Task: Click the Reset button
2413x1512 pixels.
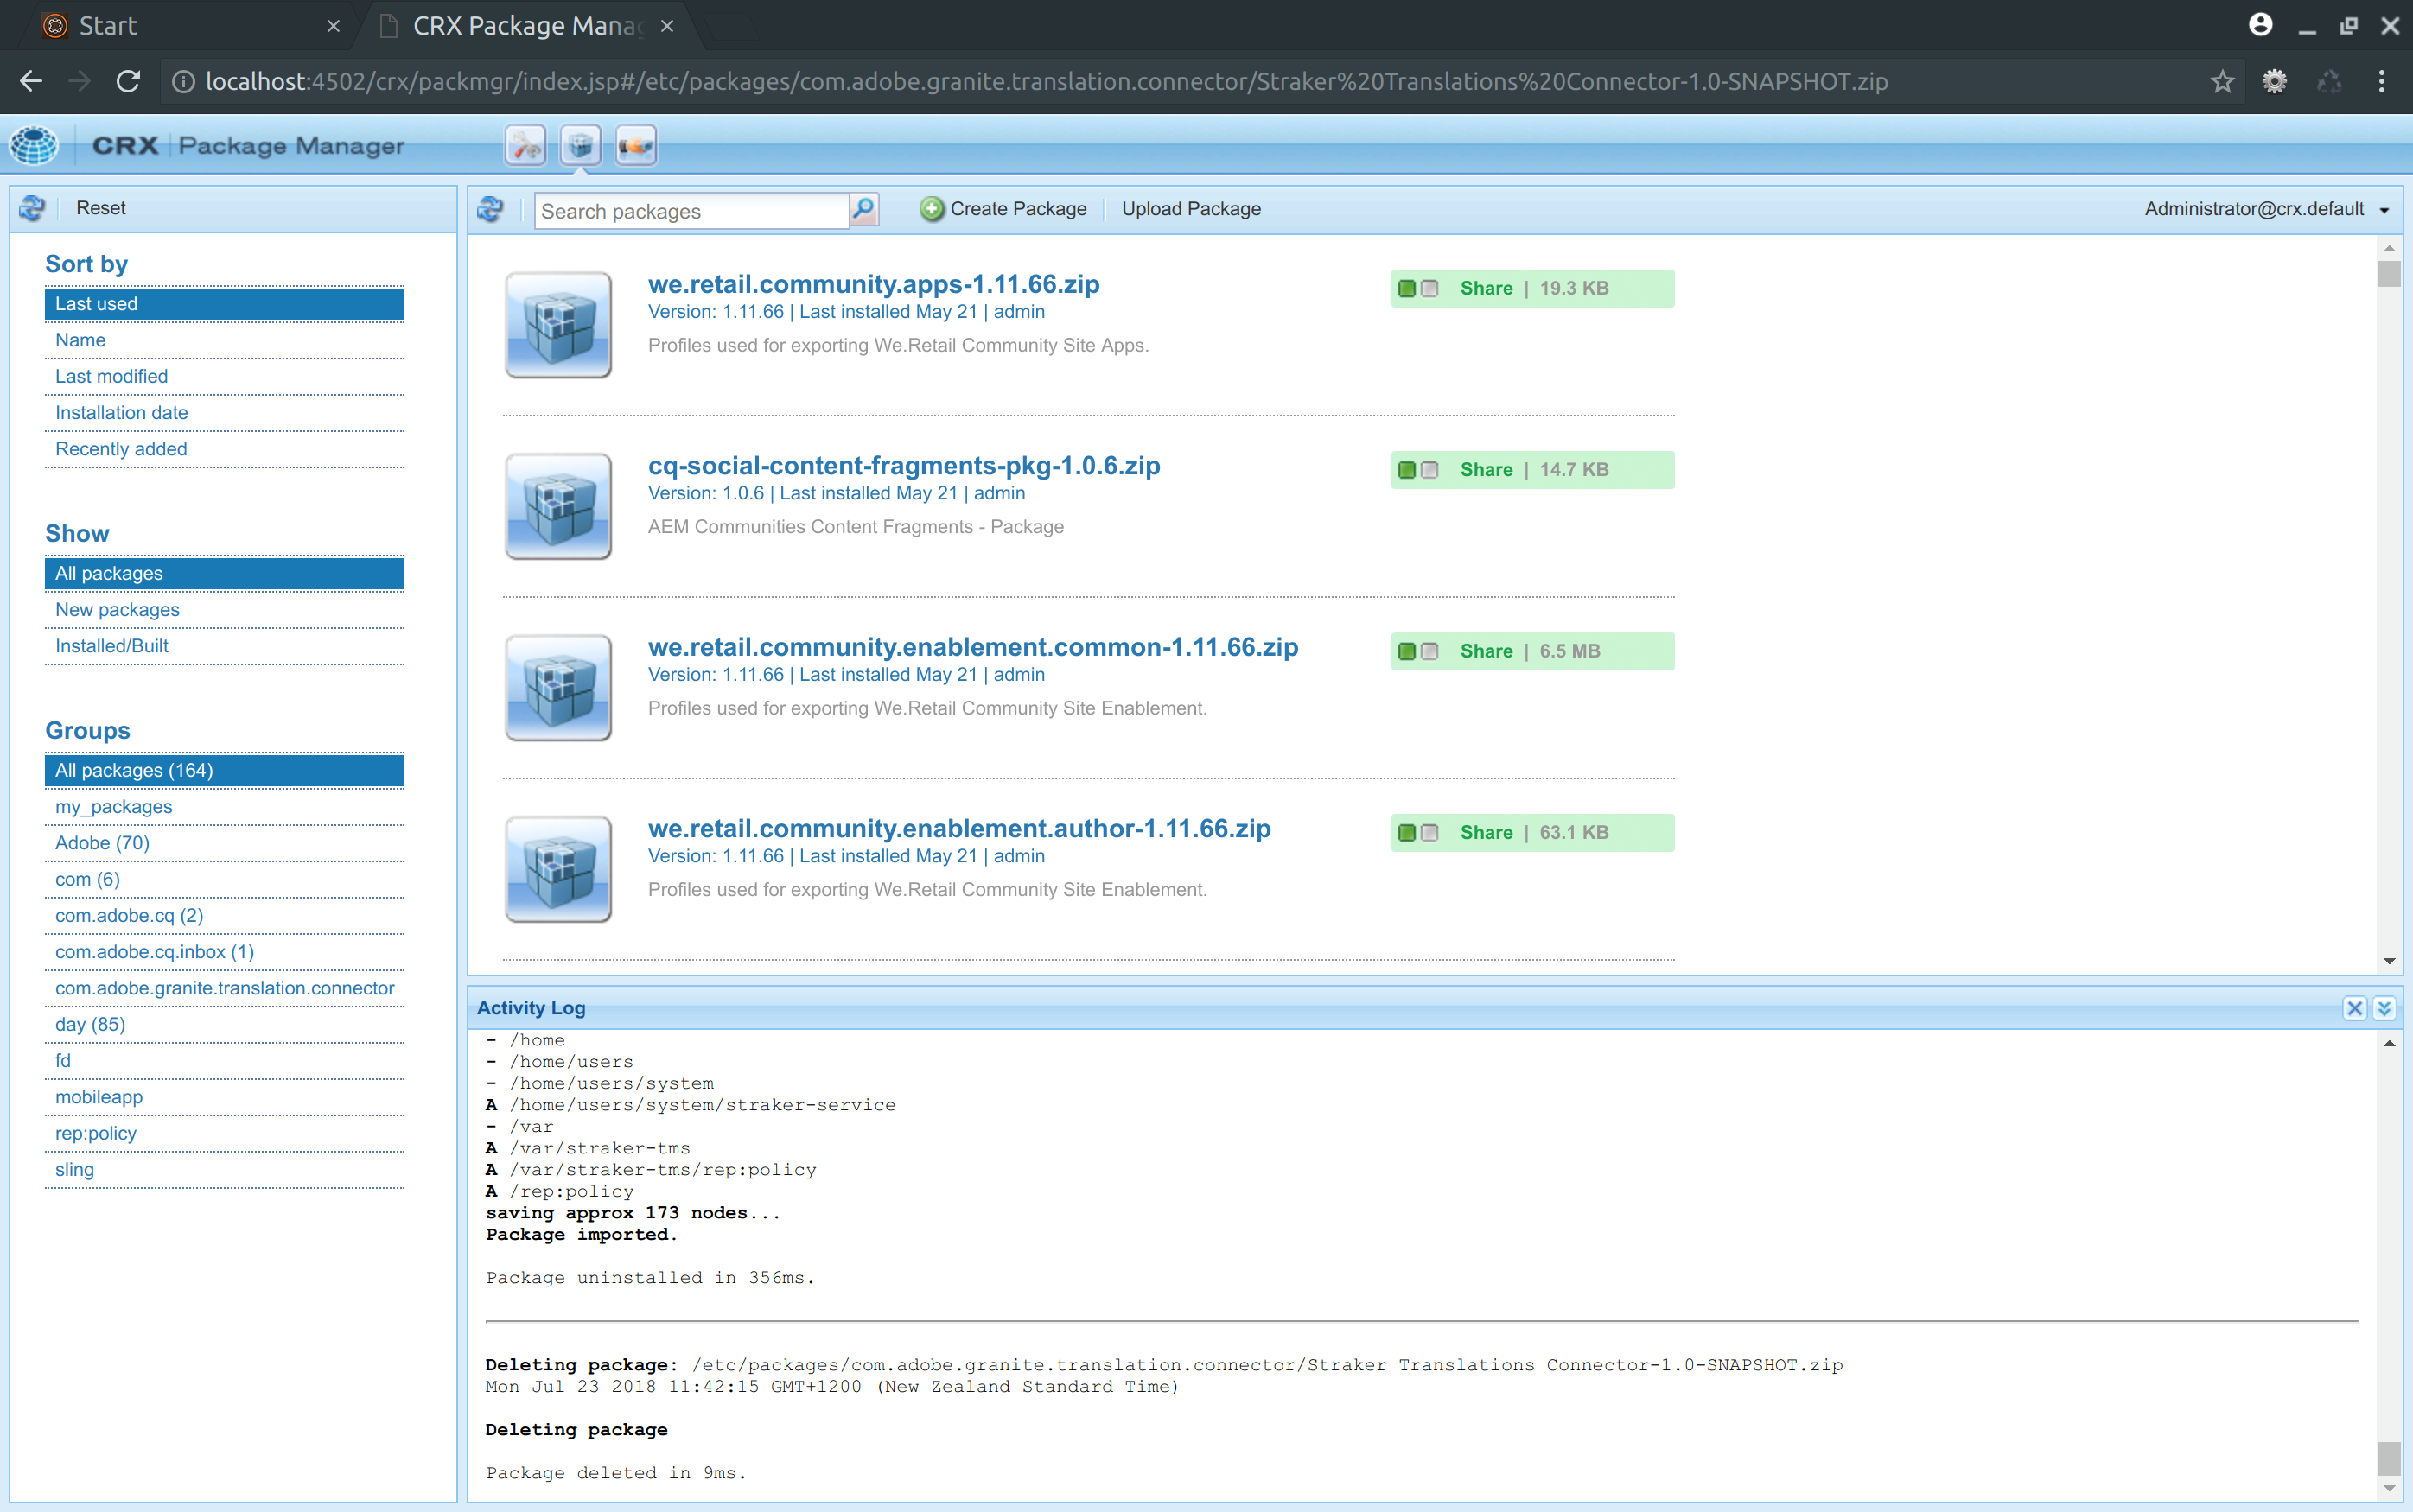Action: tap(101, 208)
